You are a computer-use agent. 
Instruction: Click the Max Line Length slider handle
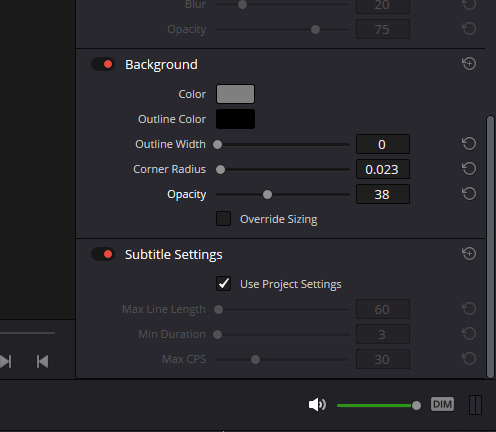click(218, 309)
